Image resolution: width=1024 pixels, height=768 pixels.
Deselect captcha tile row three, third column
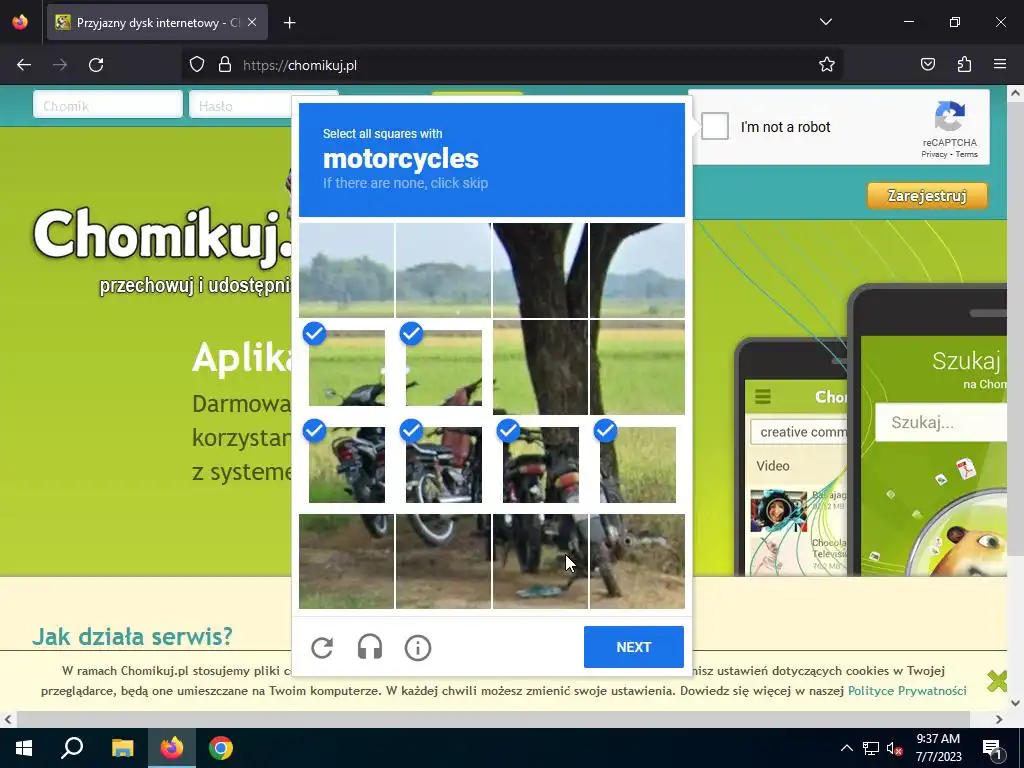coord(541,464)
